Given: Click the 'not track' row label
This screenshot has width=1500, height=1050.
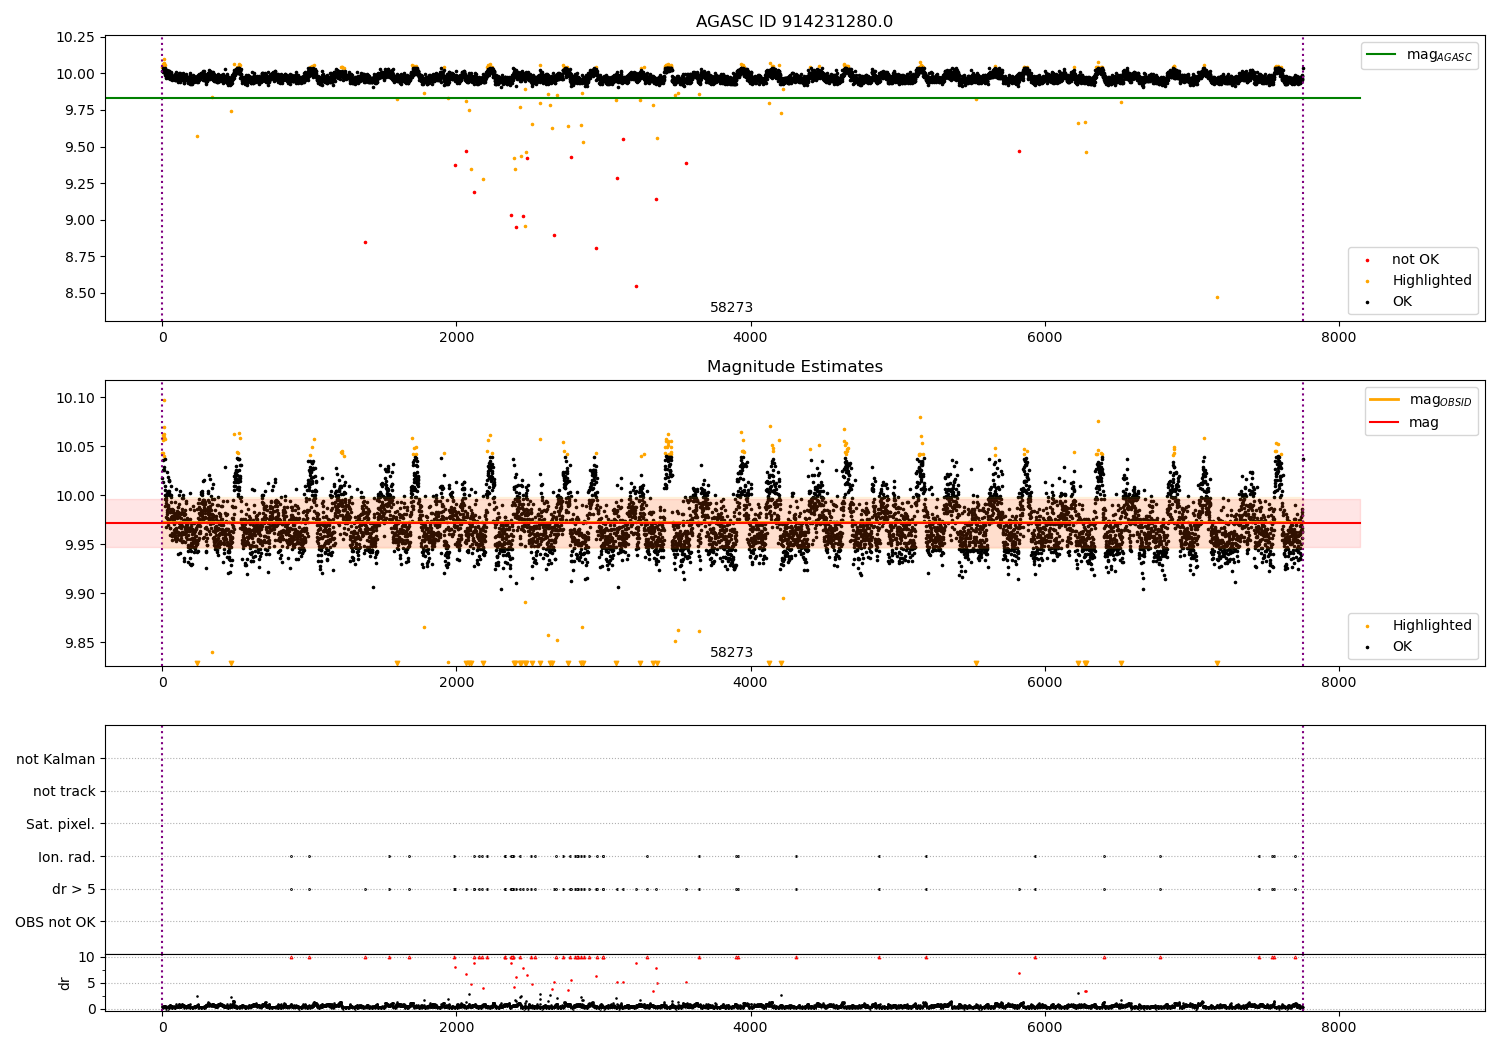Looking at the screenshot, I should coord(64,792).
